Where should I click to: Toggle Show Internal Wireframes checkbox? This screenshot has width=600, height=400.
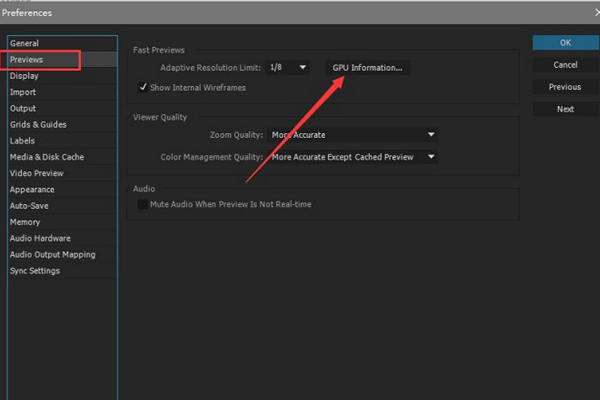[144, 87]
